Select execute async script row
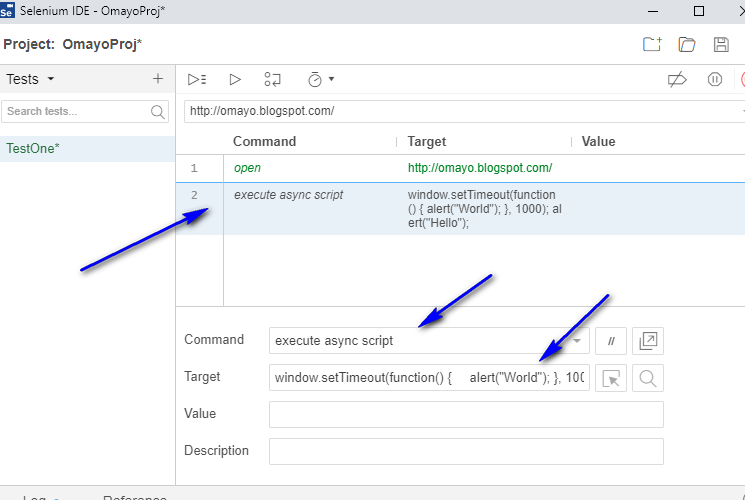The image size is (745, 500). pyautogui.click(x=460, y=209)
